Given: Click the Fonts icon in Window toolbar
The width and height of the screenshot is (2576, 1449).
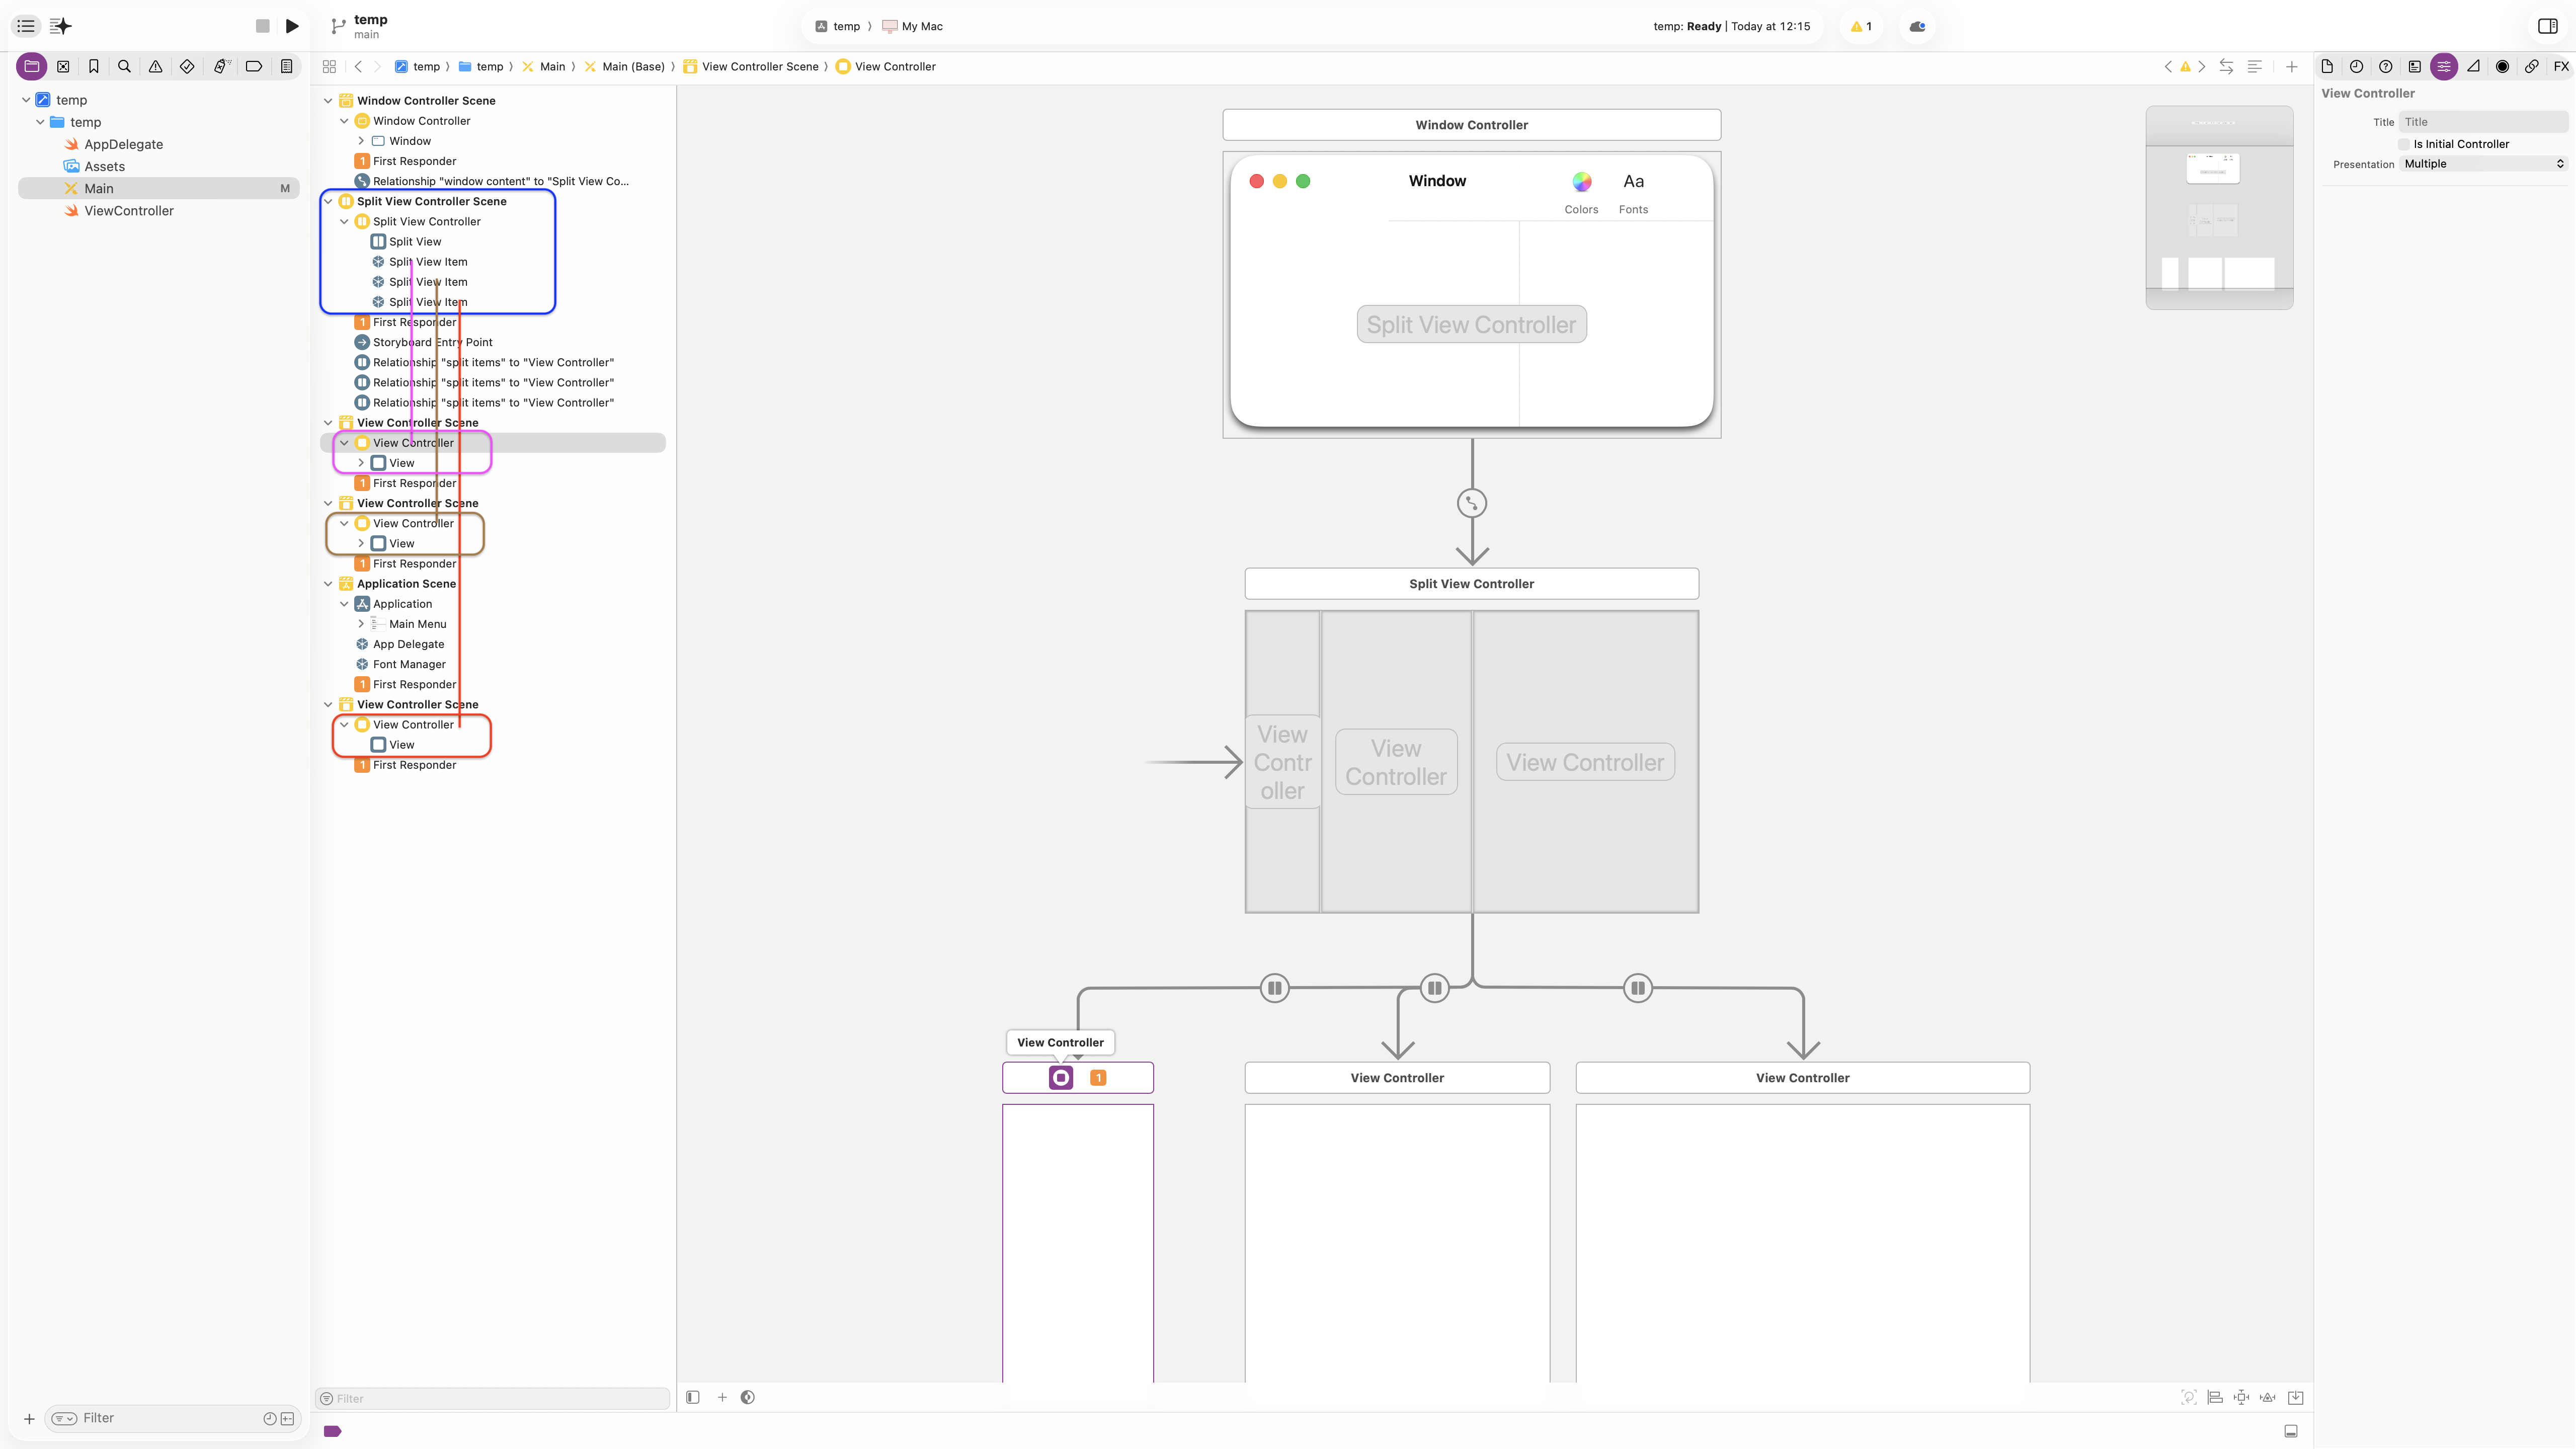Looking at the screenshot, I should [1633, 182].
